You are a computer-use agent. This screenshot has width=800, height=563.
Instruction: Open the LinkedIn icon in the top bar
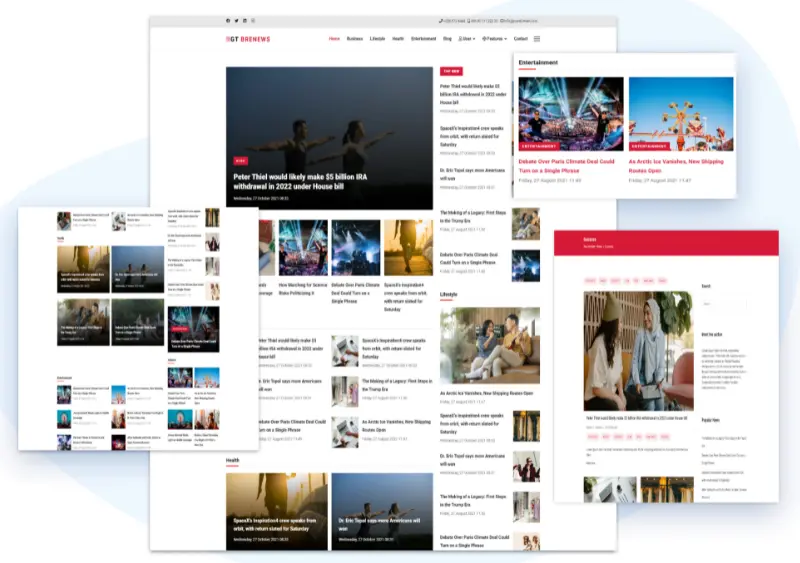pos(244,21)
